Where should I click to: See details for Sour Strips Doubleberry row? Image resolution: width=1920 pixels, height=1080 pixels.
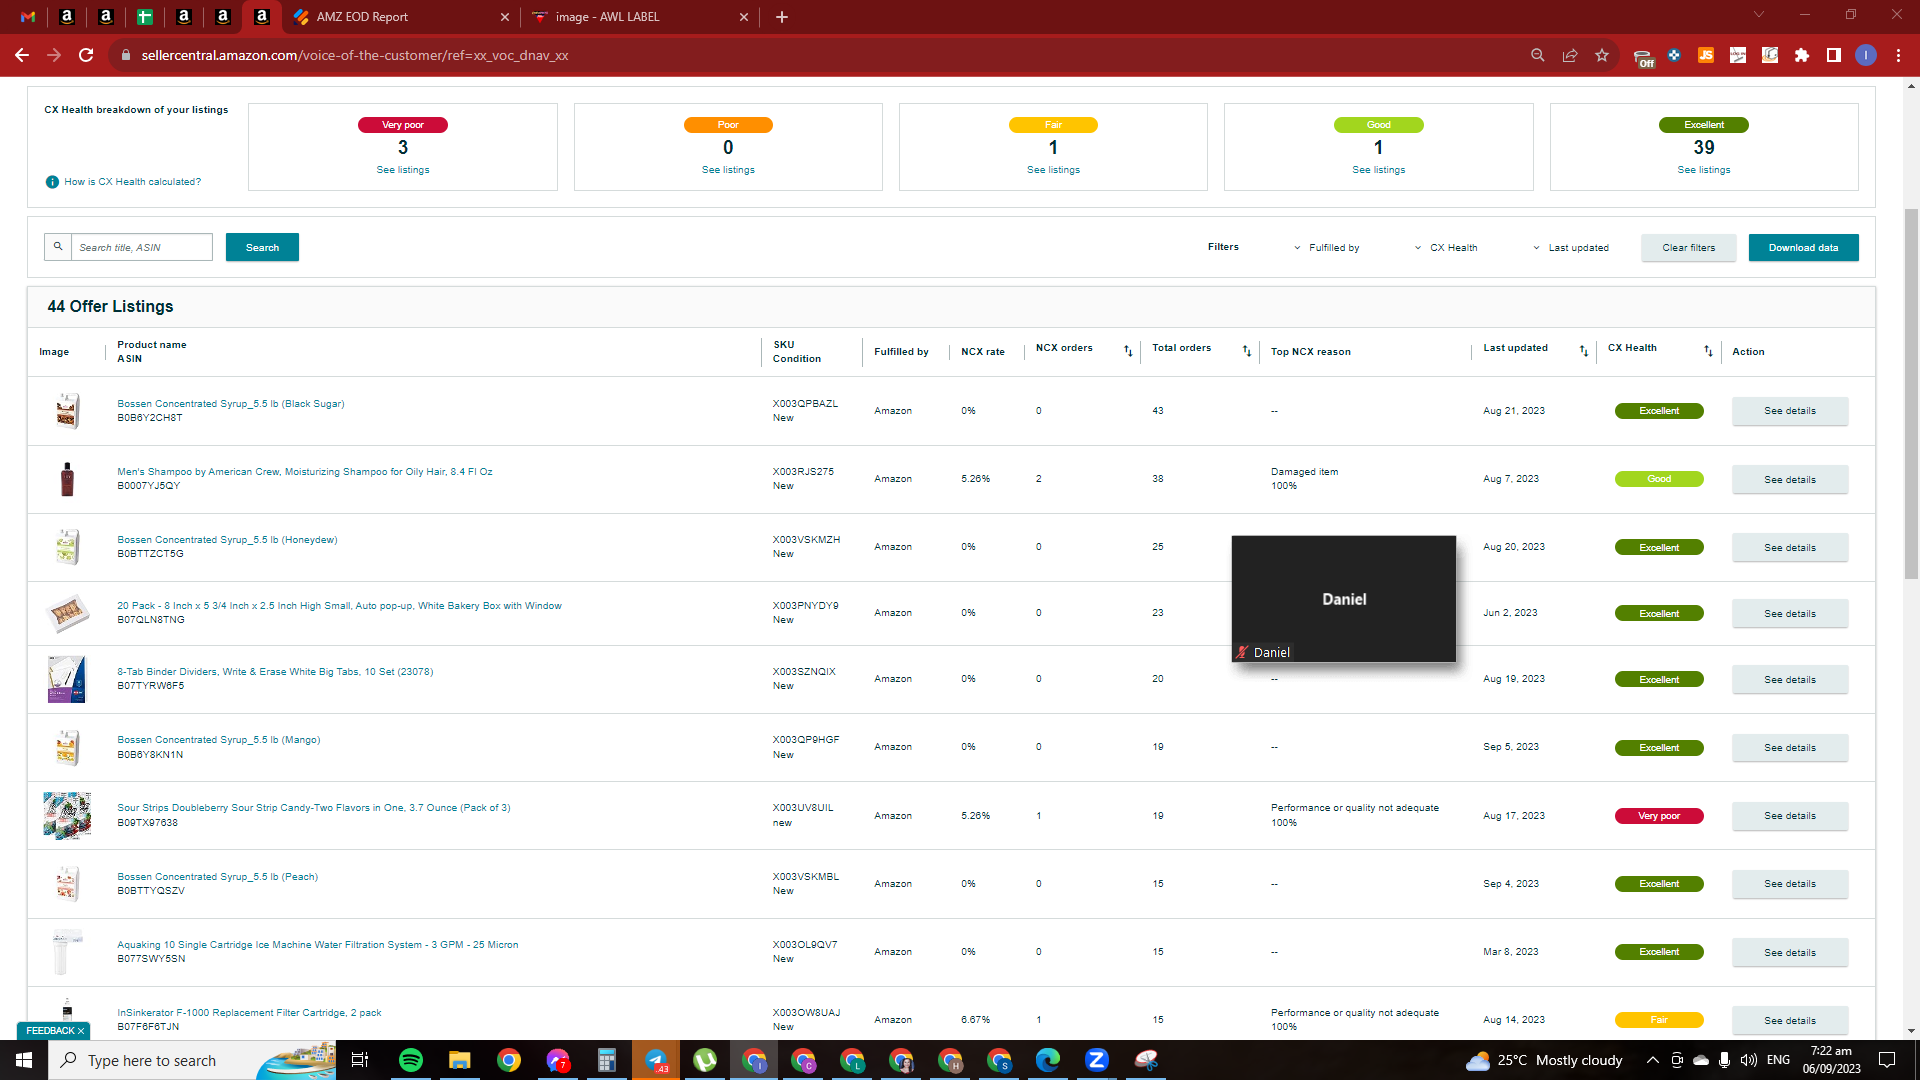click(x=1789, y=816)
